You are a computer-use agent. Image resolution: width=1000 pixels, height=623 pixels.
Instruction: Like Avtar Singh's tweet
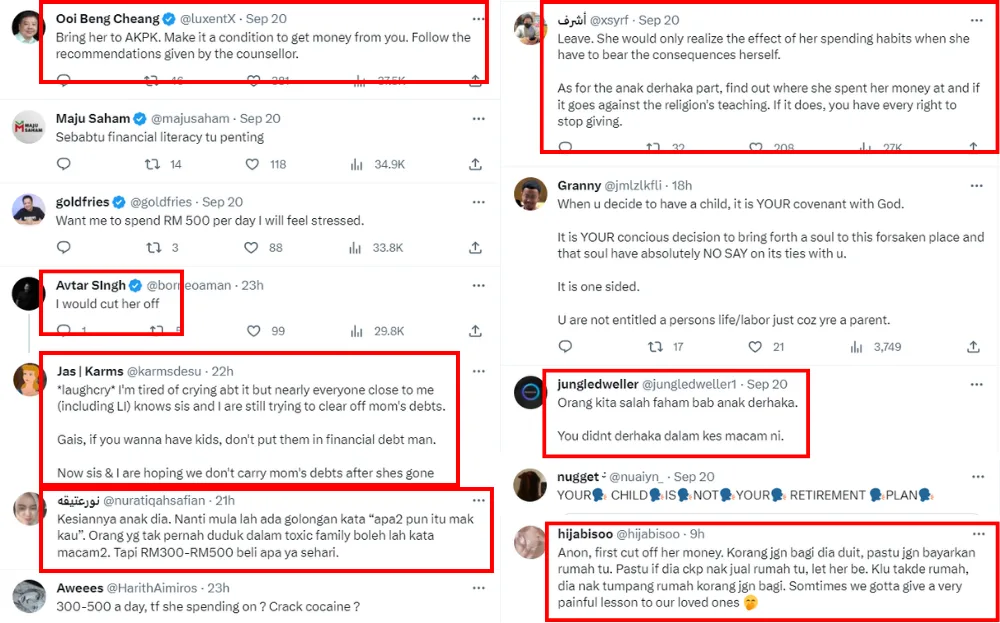point(252,331)
